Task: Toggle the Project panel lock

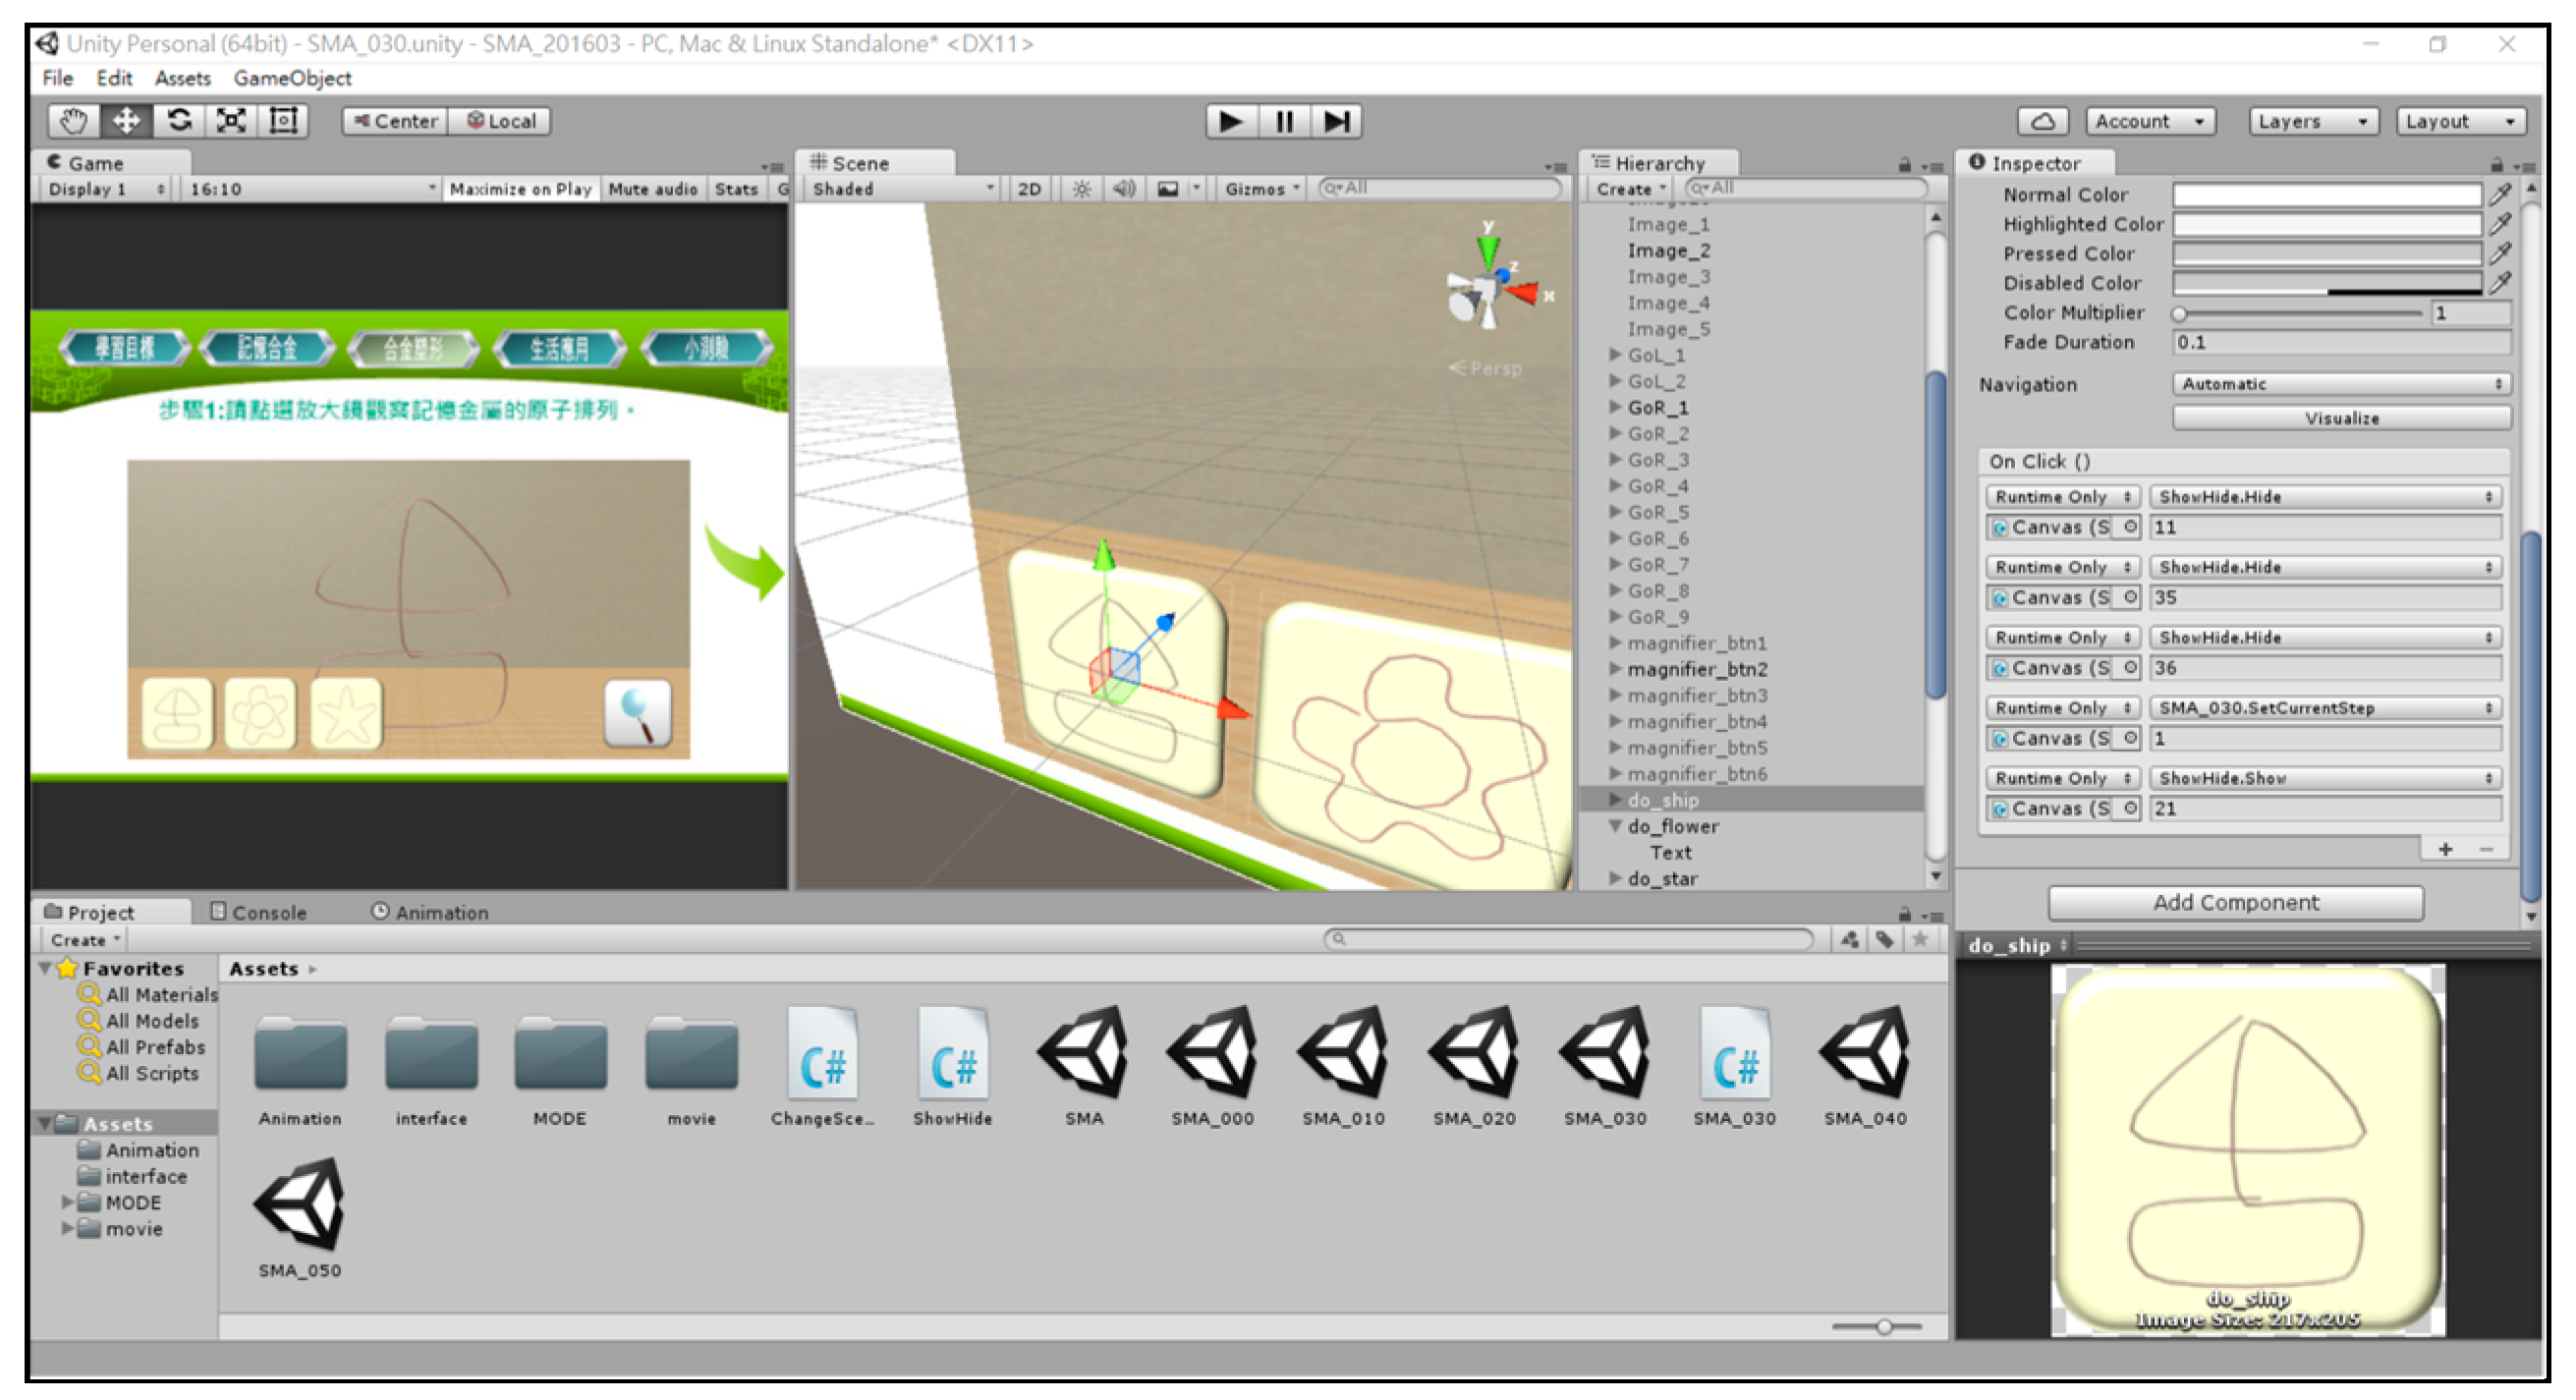Action: click(x=1905, y=914)
